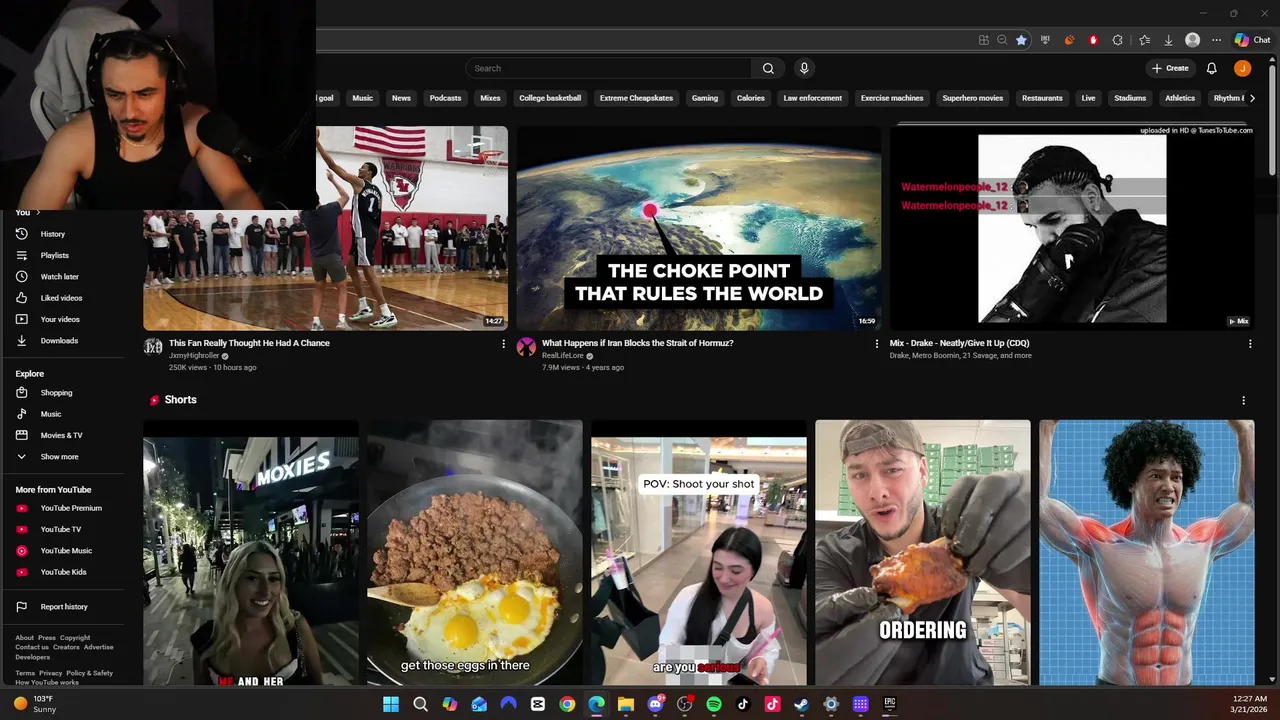Select the College basketball chip

pos(550,98)
